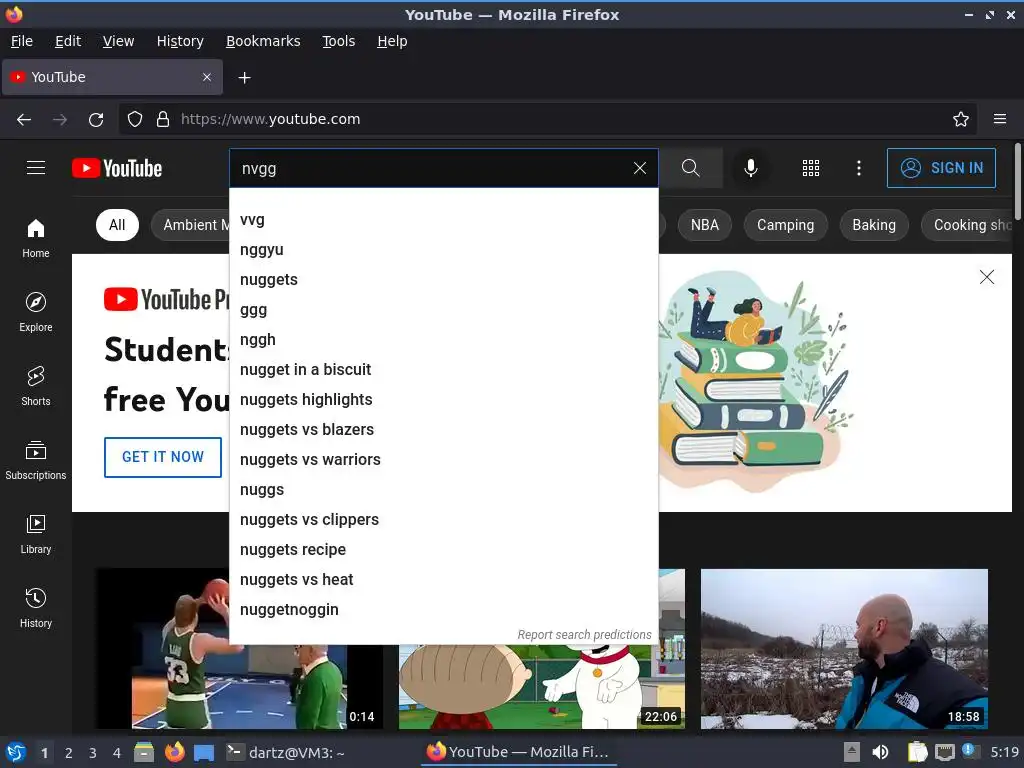Open History in the sidebar
Screen dimensions: 1024x768
(x=36, y=608)
